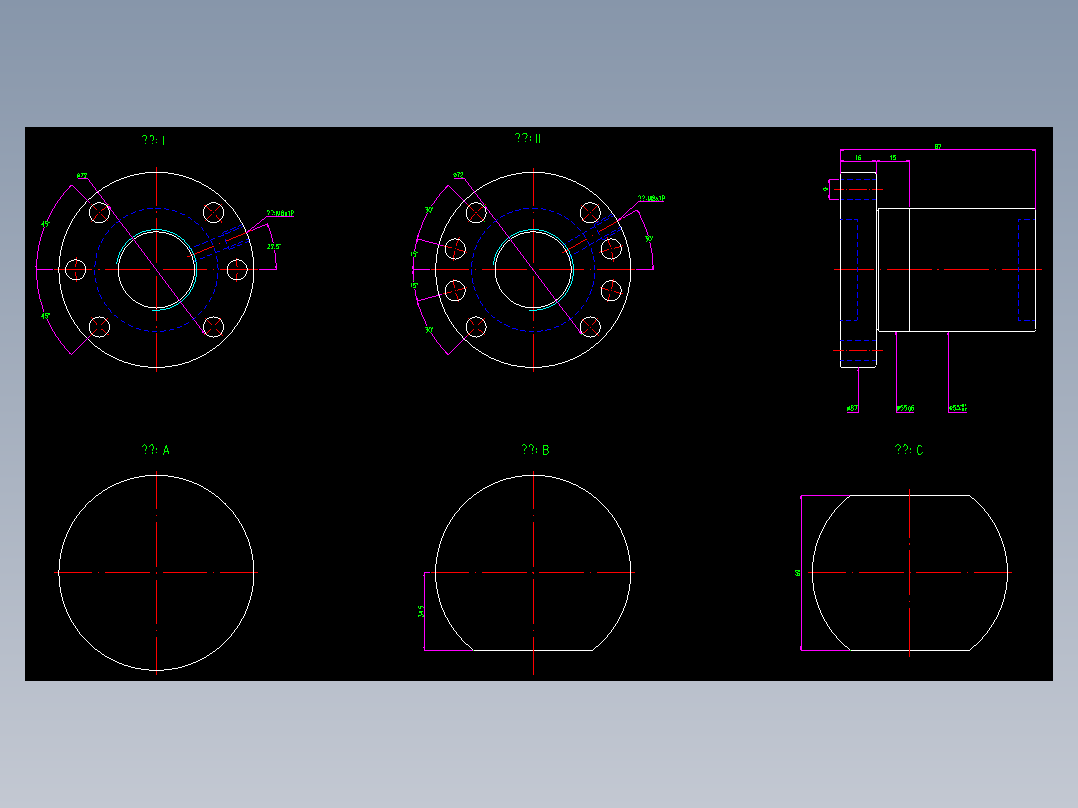Select the top-left bolt hole in view I
This screenshot has height=808, width=1078.
coord(100,212)
